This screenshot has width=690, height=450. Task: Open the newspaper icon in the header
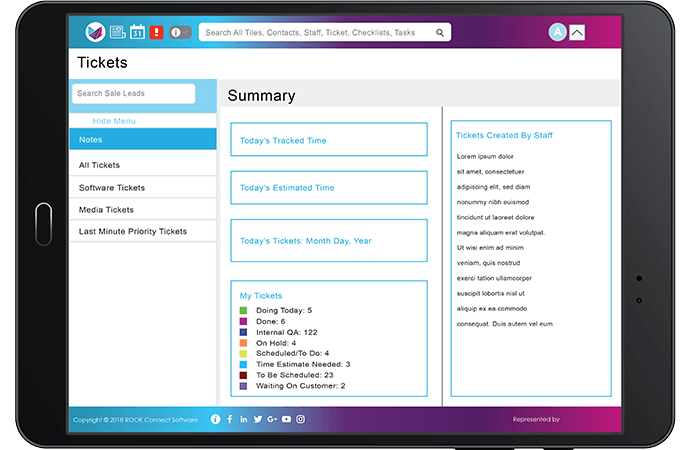(117, 32)
